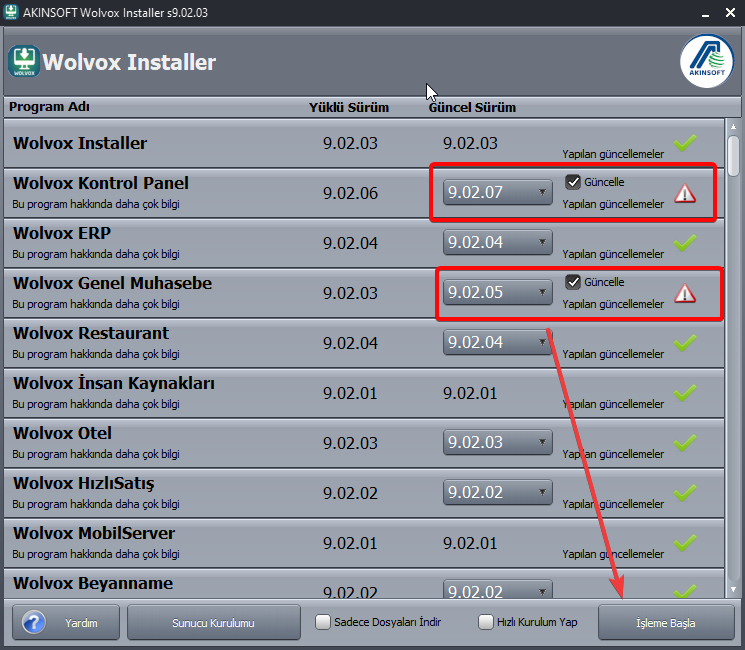Click installed version 9.02.03 of Genel Muhasebe
Image resolution: width=745 pixels, height=650 pixels.
click(x=350, y=293)
